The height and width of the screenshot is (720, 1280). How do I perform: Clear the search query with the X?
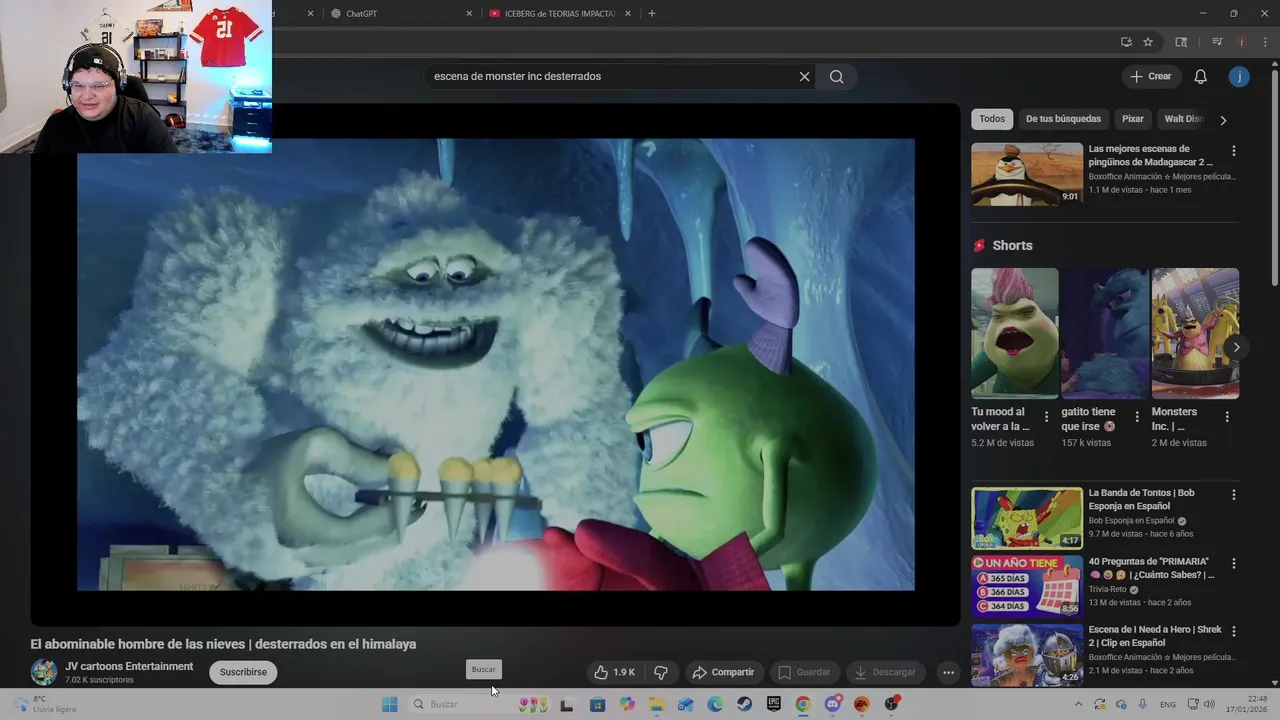(x=804, y=76)
